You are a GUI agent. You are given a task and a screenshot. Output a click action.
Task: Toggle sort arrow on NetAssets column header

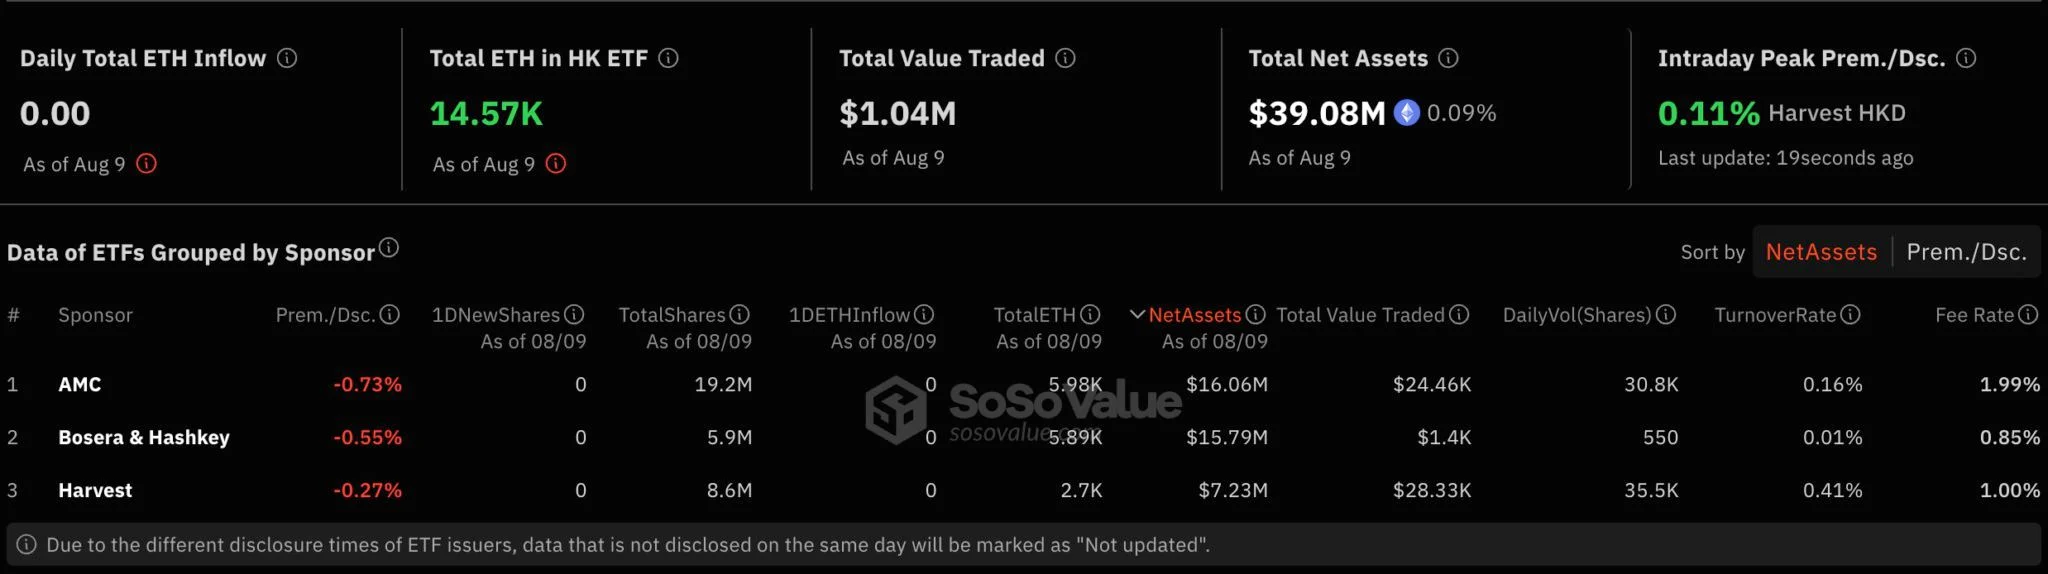click(1137, 314)
